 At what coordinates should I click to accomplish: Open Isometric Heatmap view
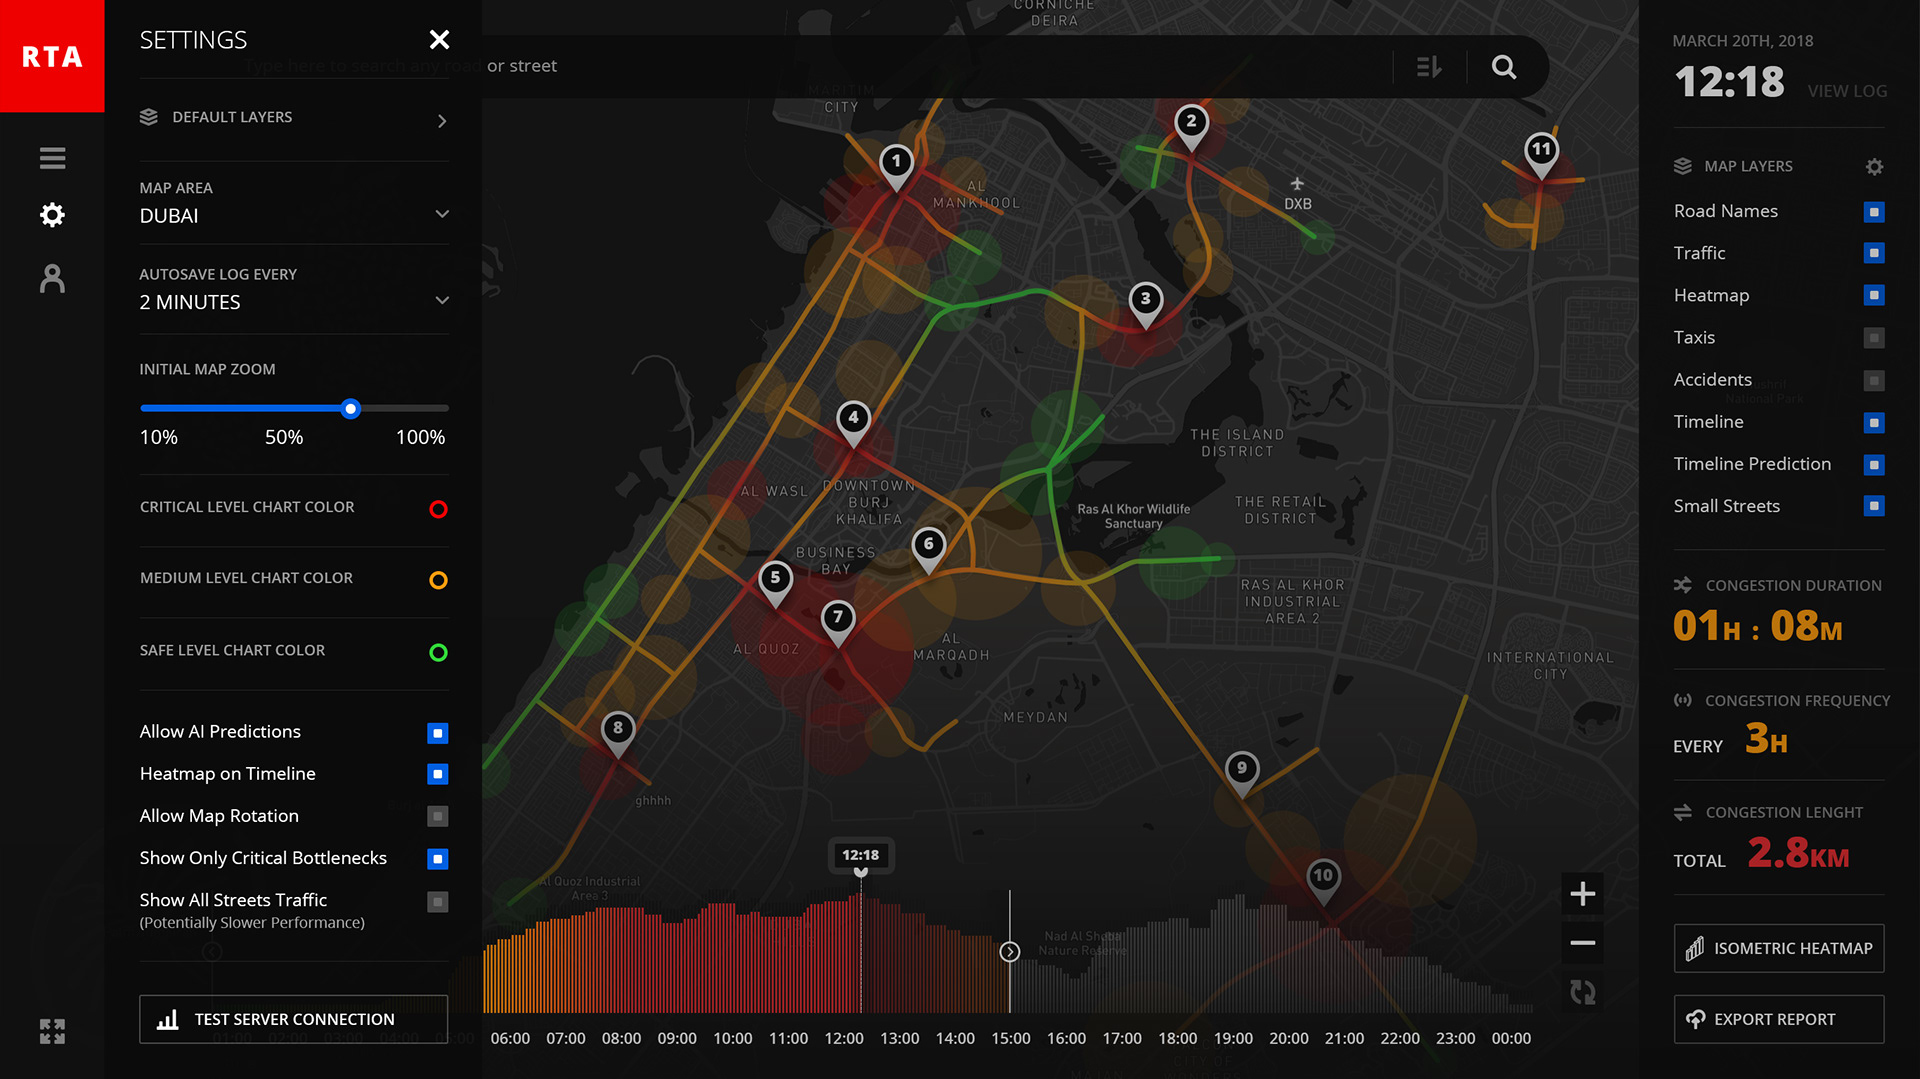coord(1779,948)
